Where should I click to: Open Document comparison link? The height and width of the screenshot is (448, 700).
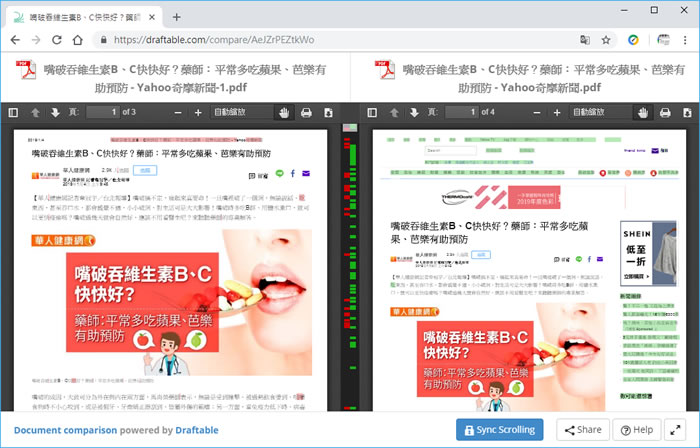[x=65, y=430]
